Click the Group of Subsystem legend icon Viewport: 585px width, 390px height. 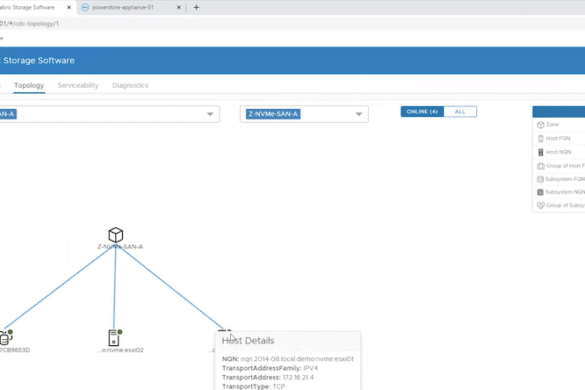coord(541,205)
